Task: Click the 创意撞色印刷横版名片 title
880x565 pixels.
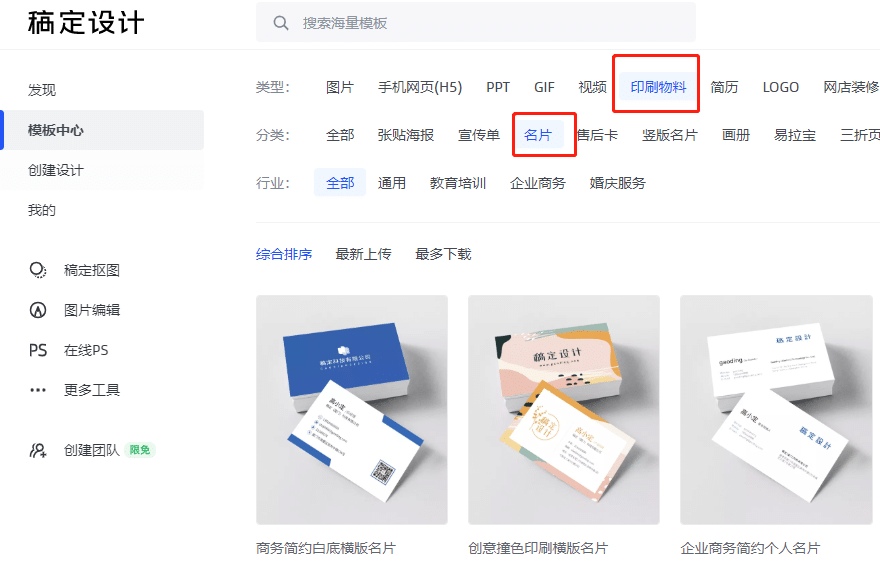Action: [x=538, y=548]
